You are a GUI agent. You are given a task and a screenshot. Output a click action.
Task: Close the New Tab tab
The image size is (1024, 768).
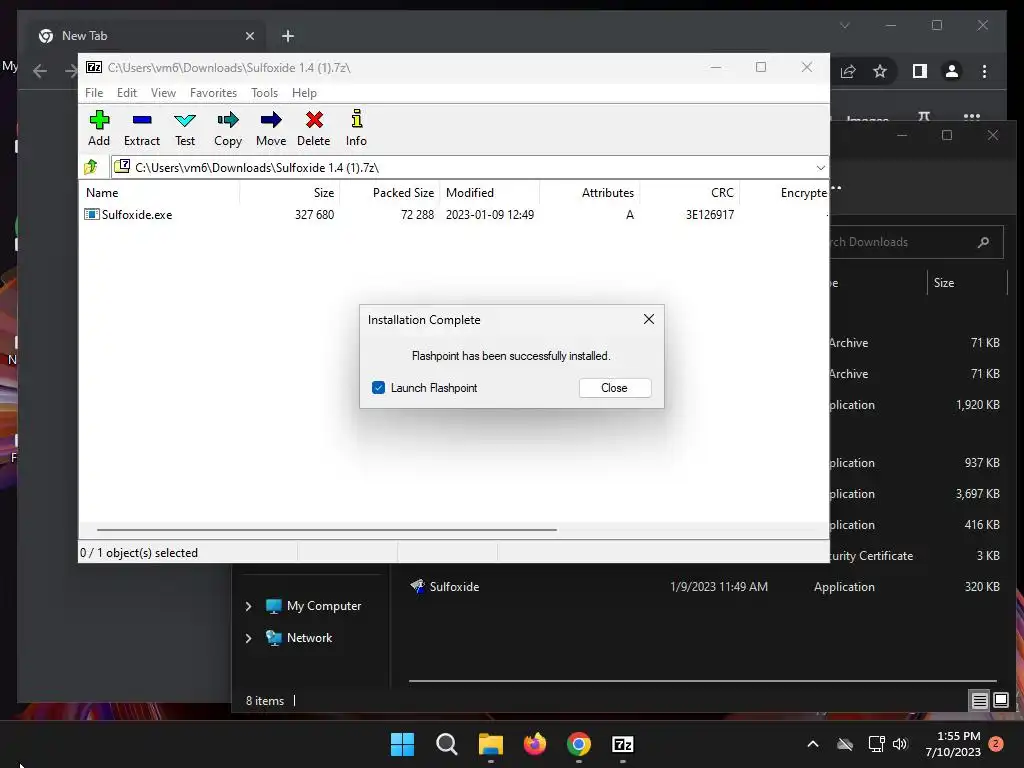click(x=249, y=36)
